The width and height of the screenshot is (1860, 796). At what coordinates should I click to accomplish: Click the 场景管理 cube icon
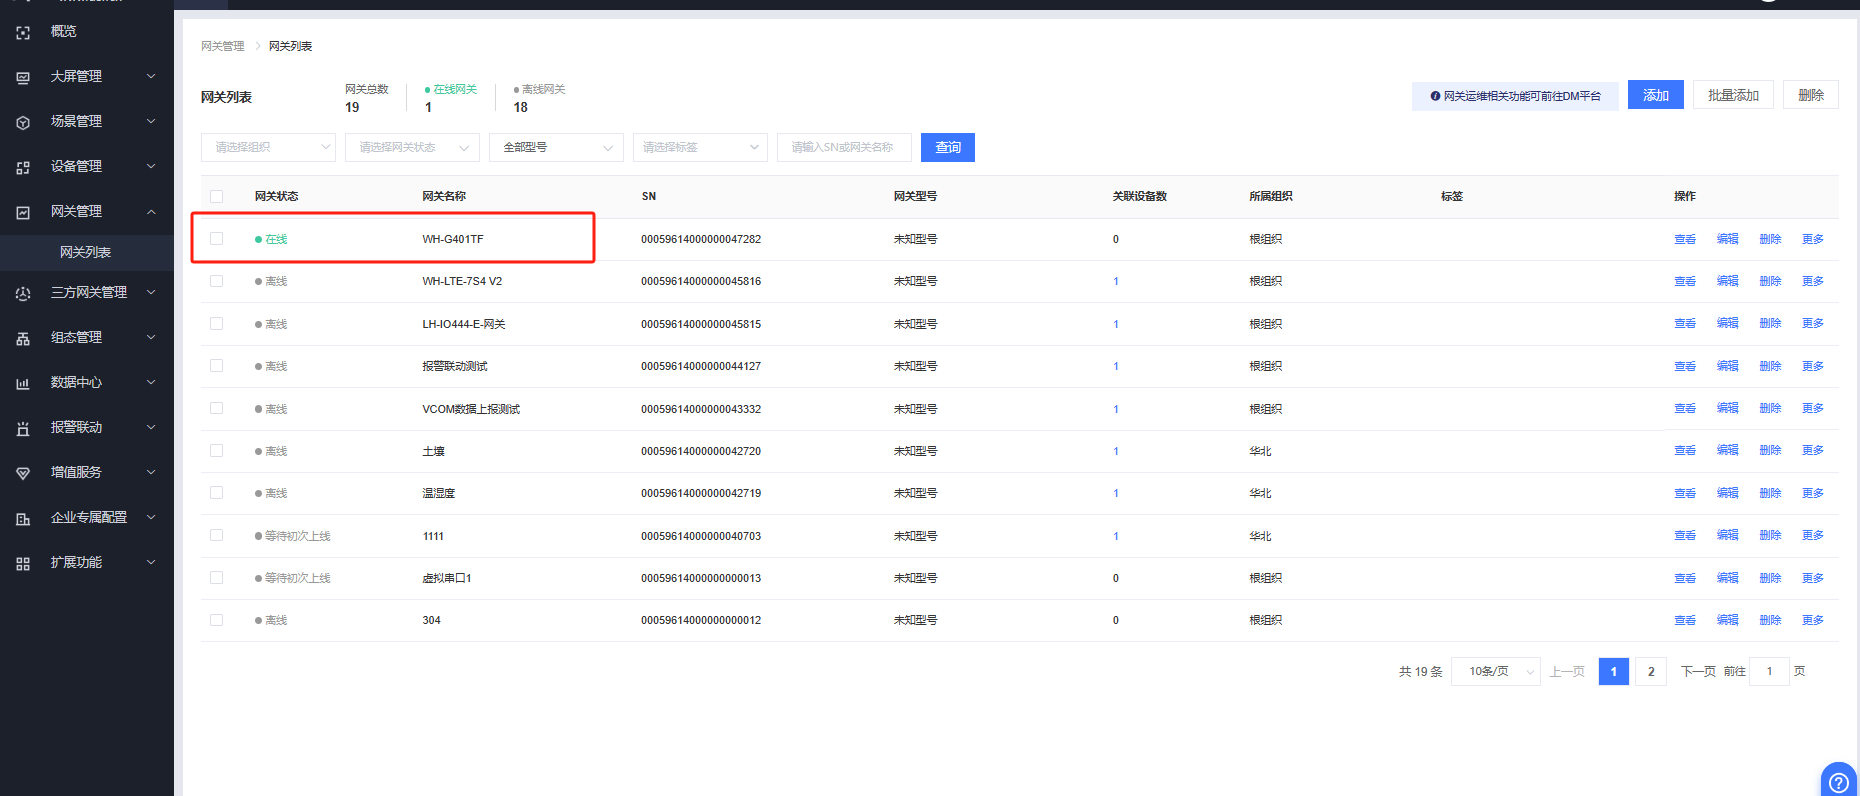(23, 122)
